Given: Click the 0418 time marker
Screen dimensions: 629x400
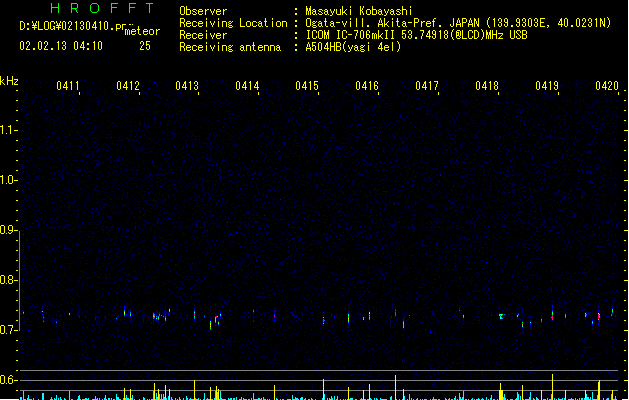Looking at the screenshot, I should [x=487, y=86].
